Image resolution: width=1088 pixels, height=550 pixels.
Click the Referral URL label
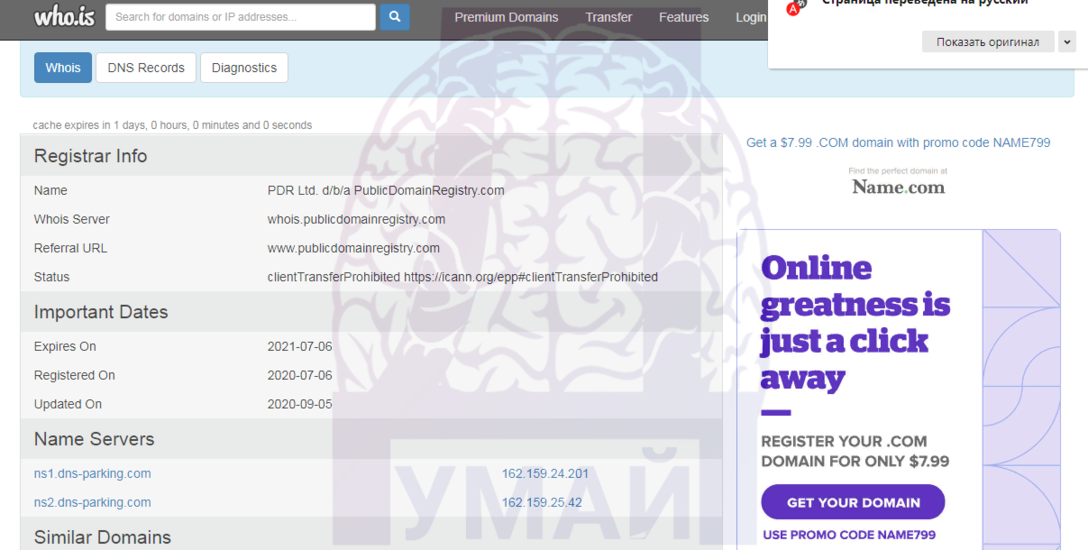[x=70, y=248]
